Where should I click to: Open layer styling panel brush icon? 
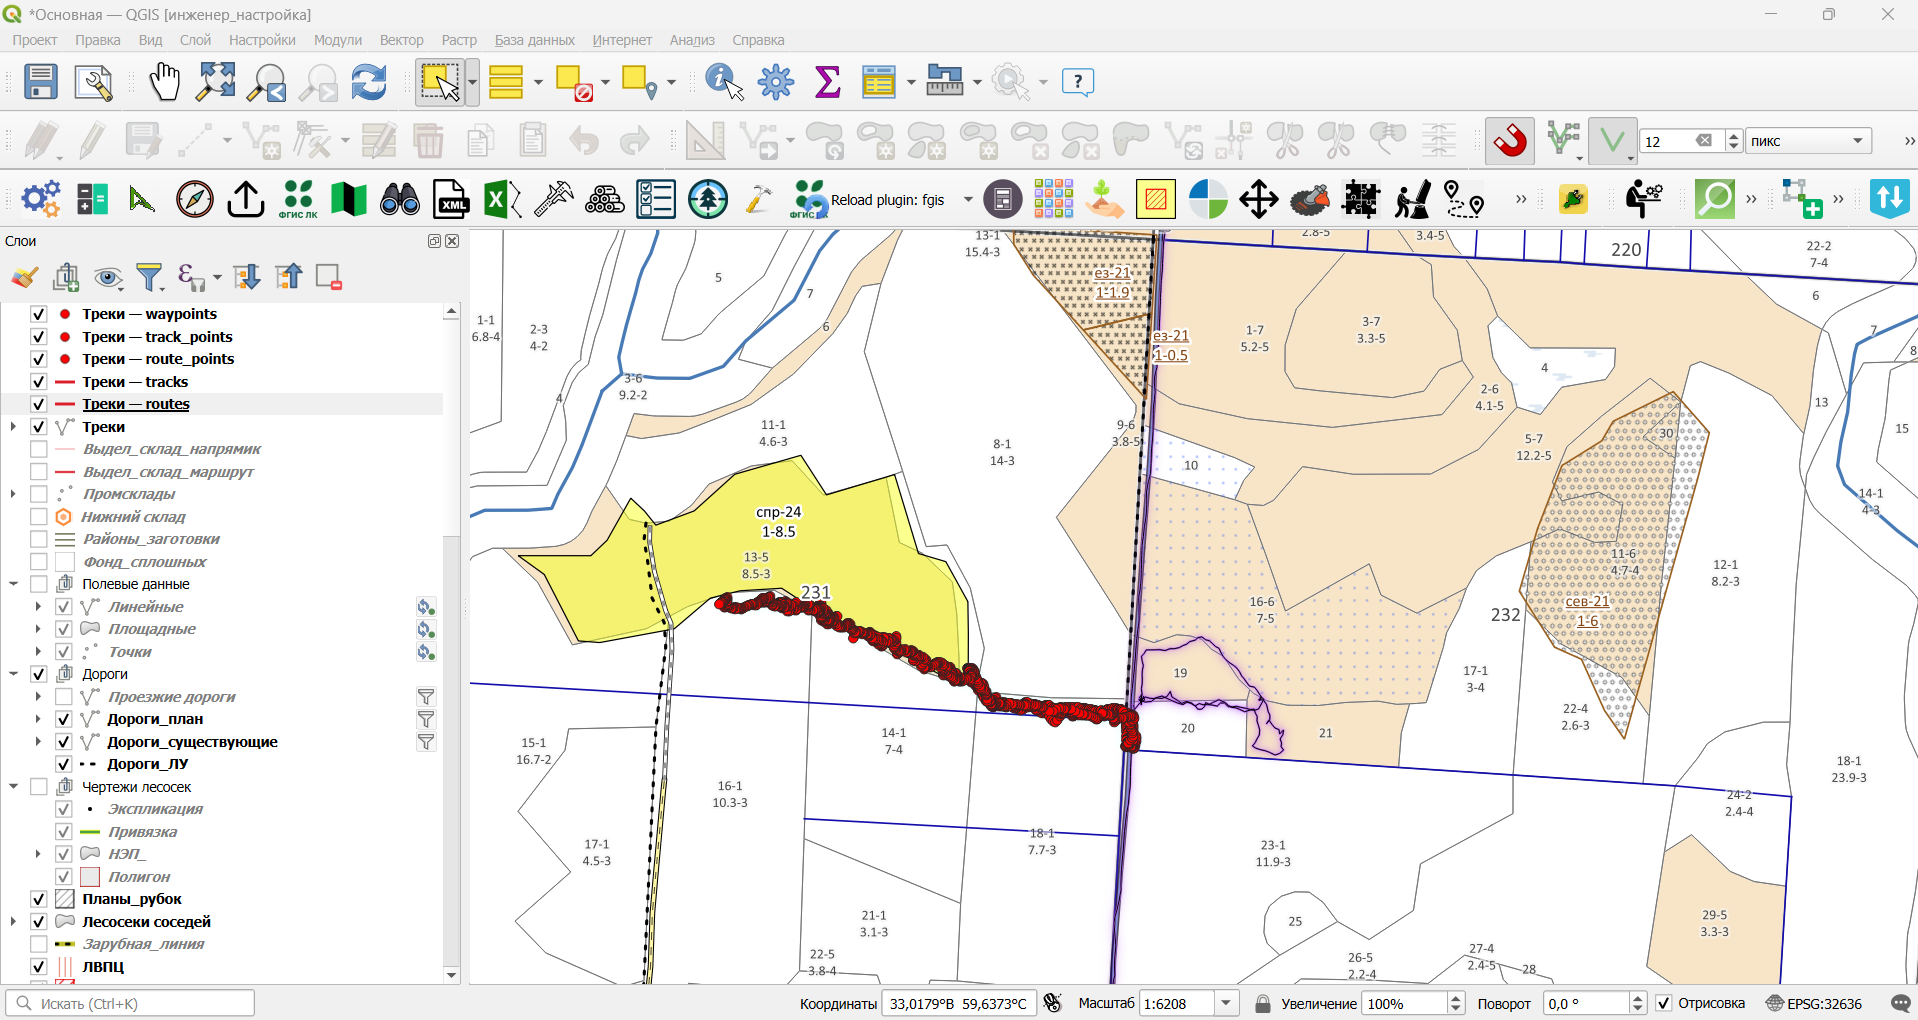(25, 277)
